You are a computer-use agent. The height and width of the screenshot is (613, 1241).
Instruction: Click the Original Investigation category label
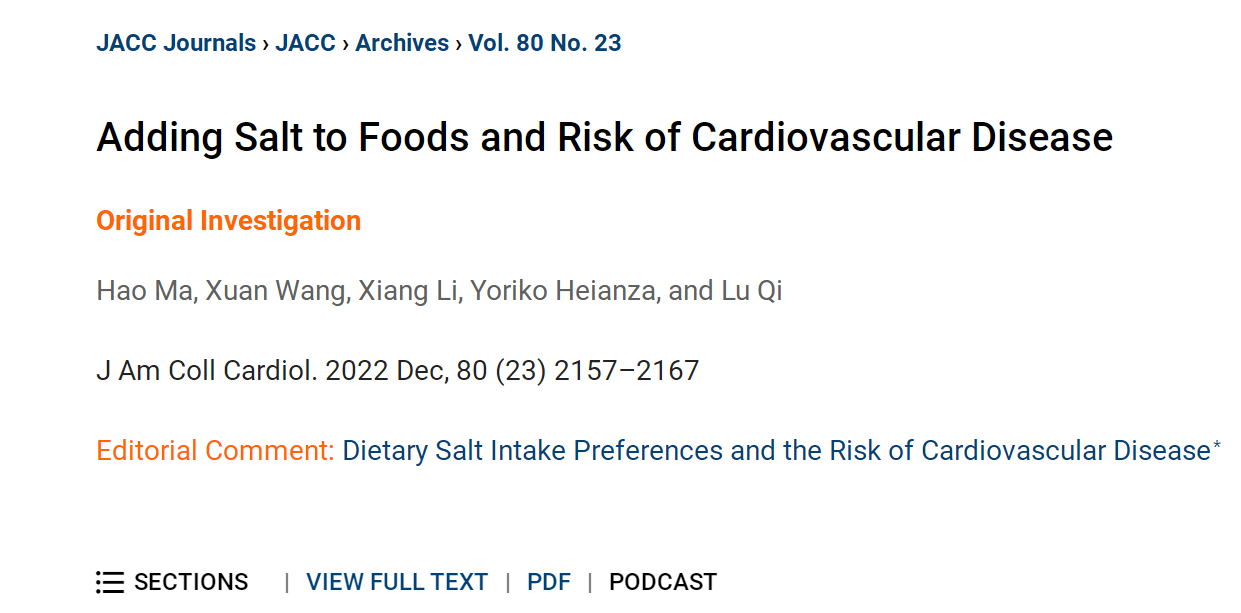coord(229,221)
